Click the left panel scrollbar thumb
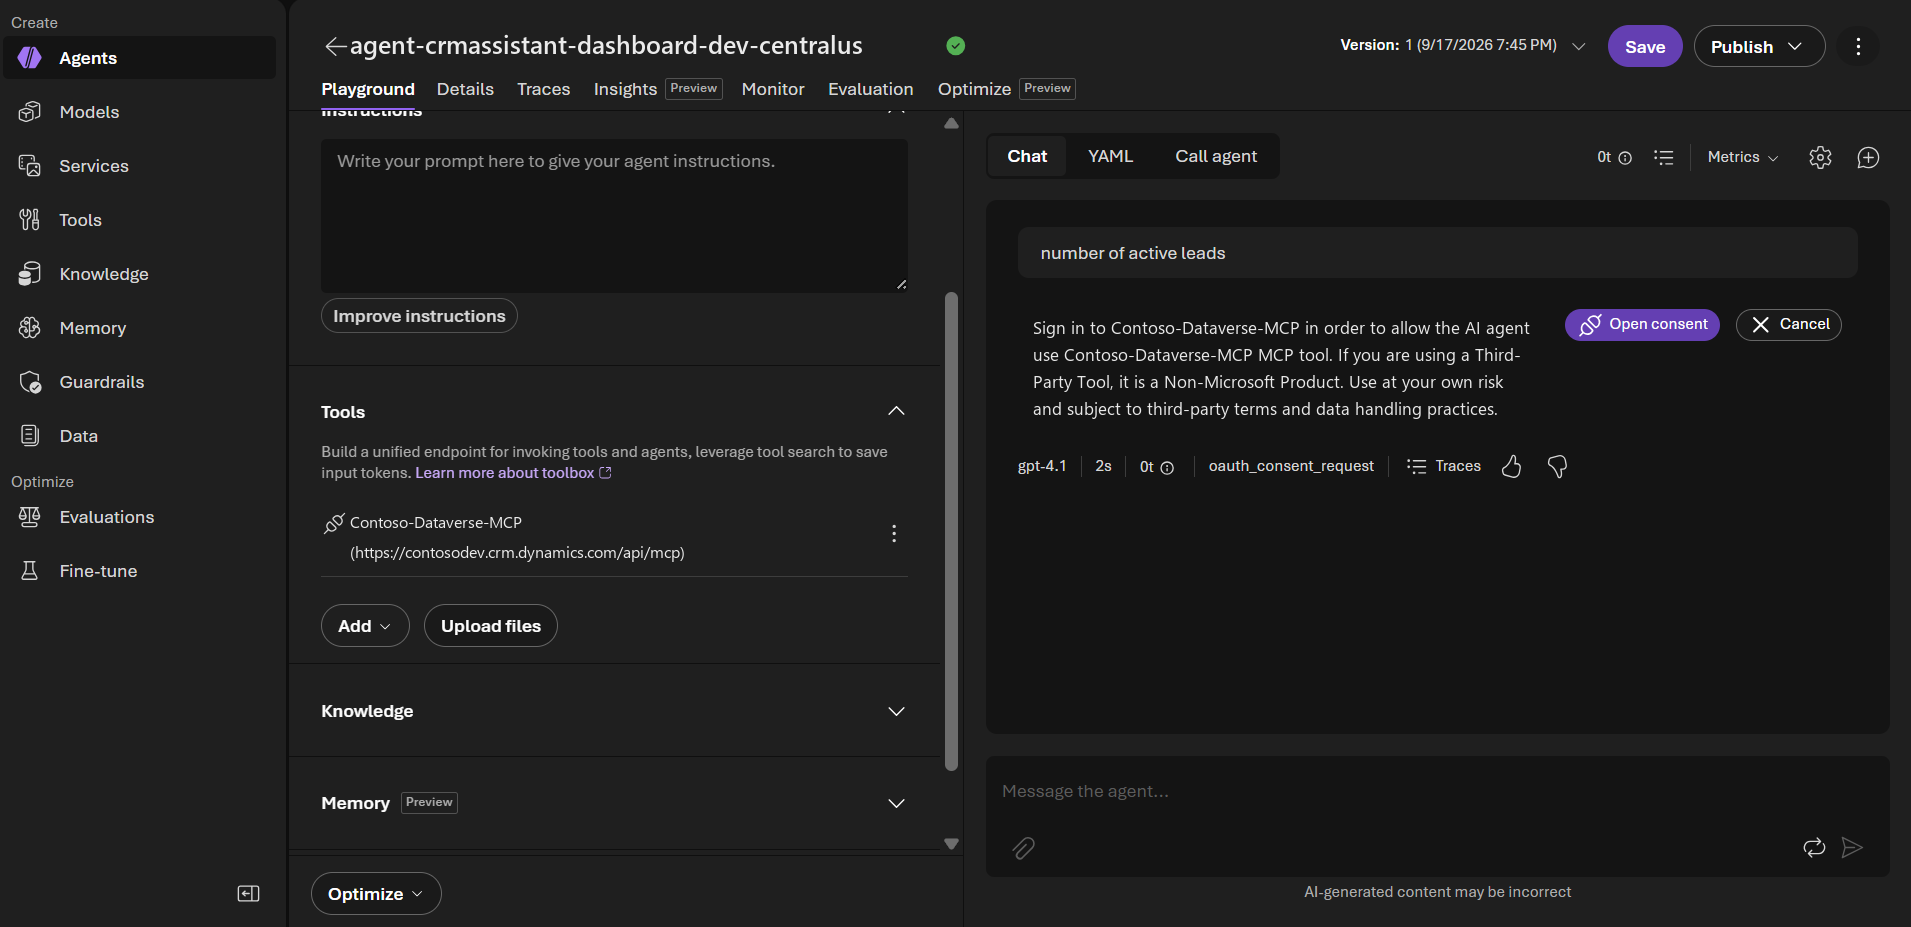Image resolution: width=1911 pixels, height=927 pixels. click(951, 530)
